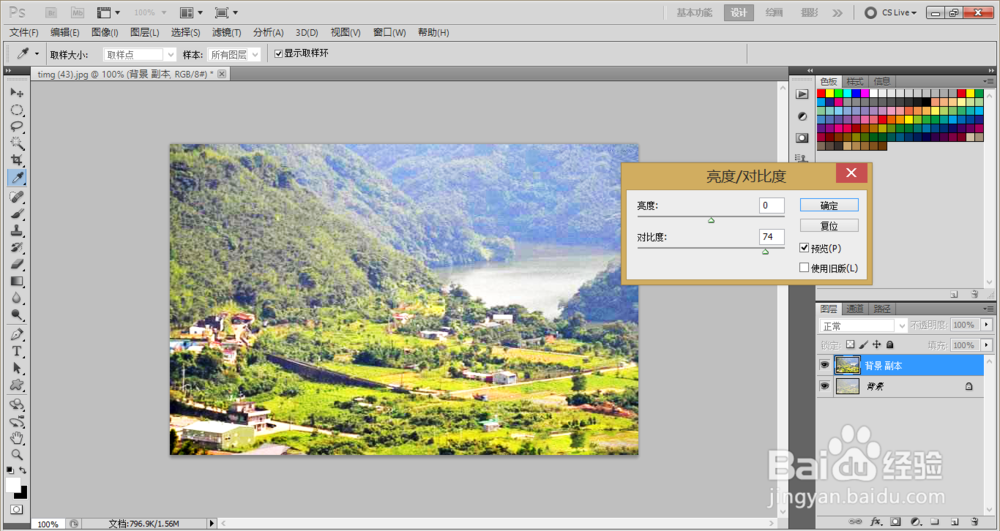
Task: Open the 图像(I) menu
Action: (x=105, y=33)
